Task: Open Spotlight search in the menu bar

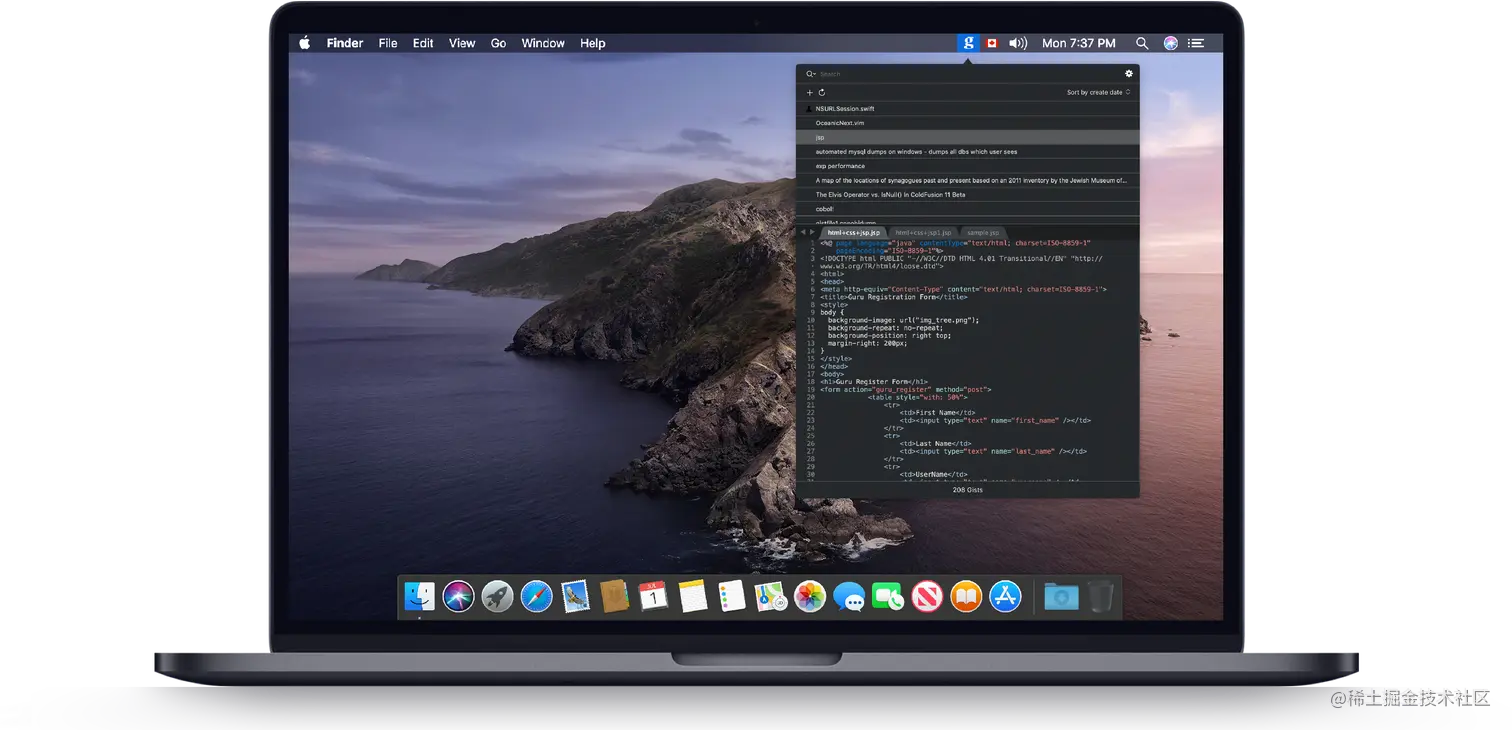Action: 1142,43
